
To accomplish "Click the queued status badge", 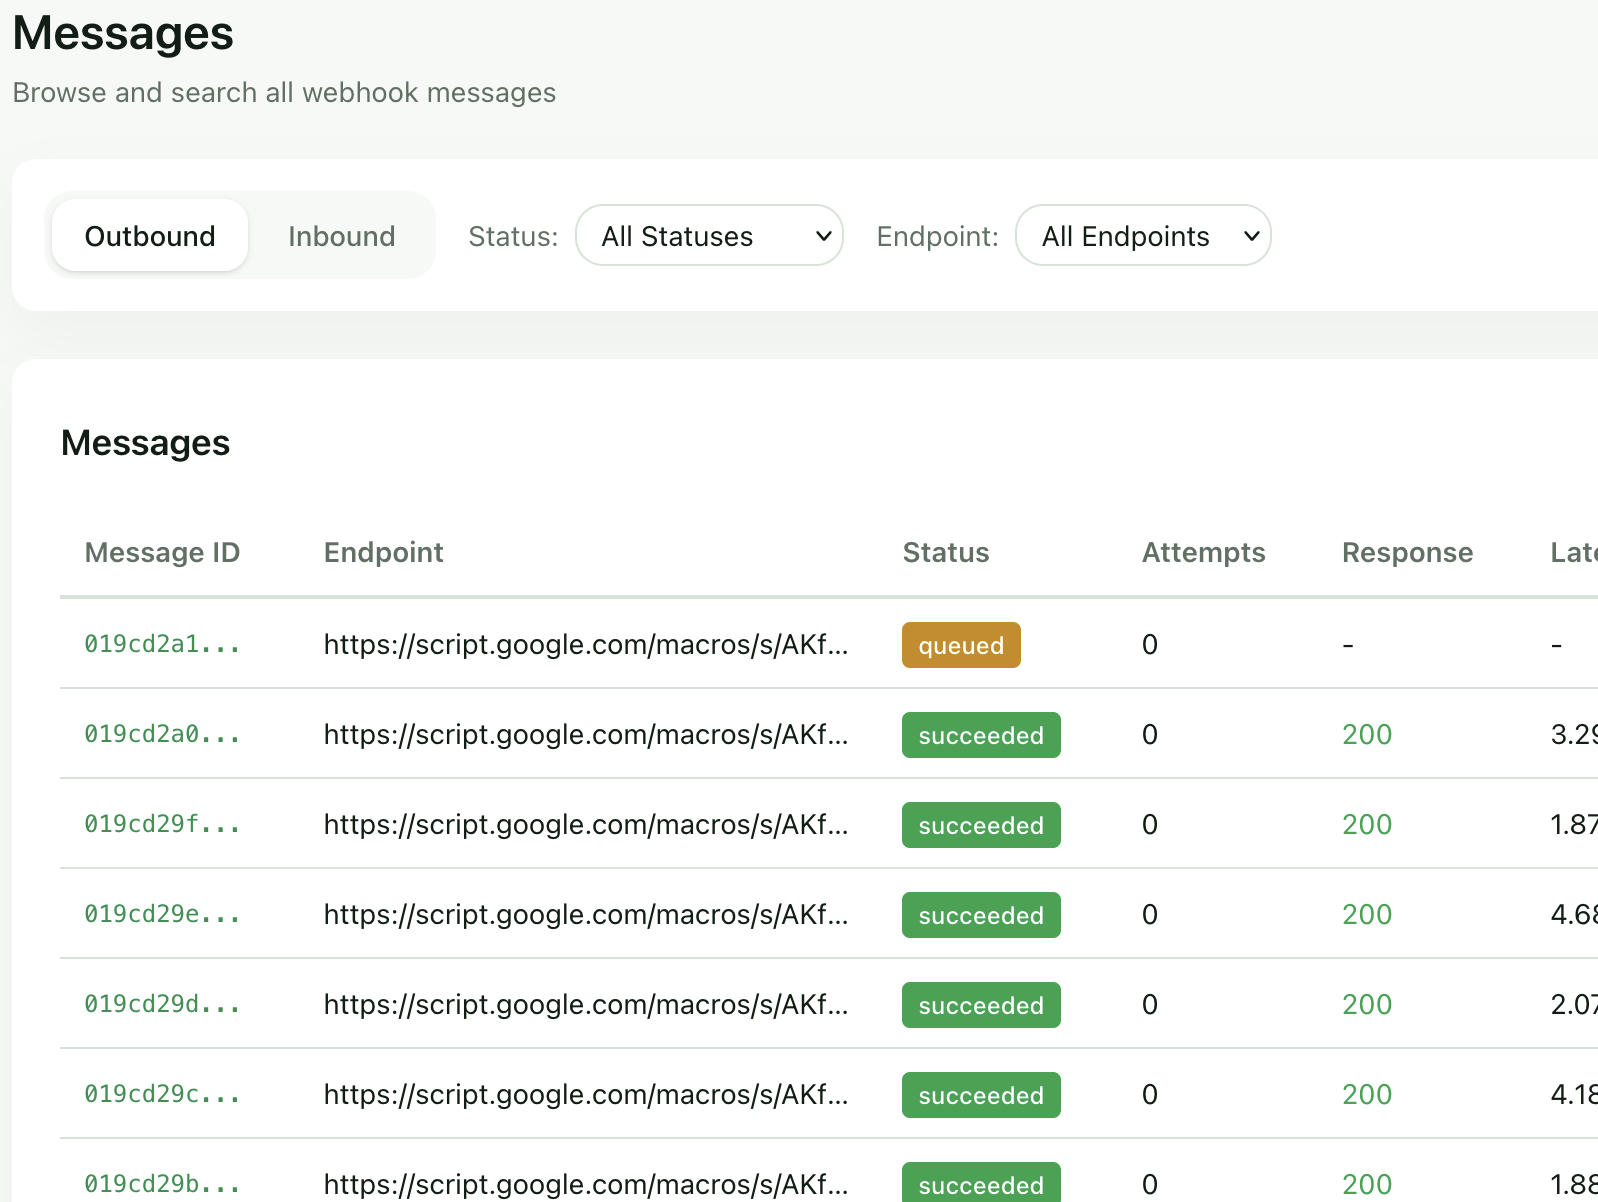I will pos(960,645).
